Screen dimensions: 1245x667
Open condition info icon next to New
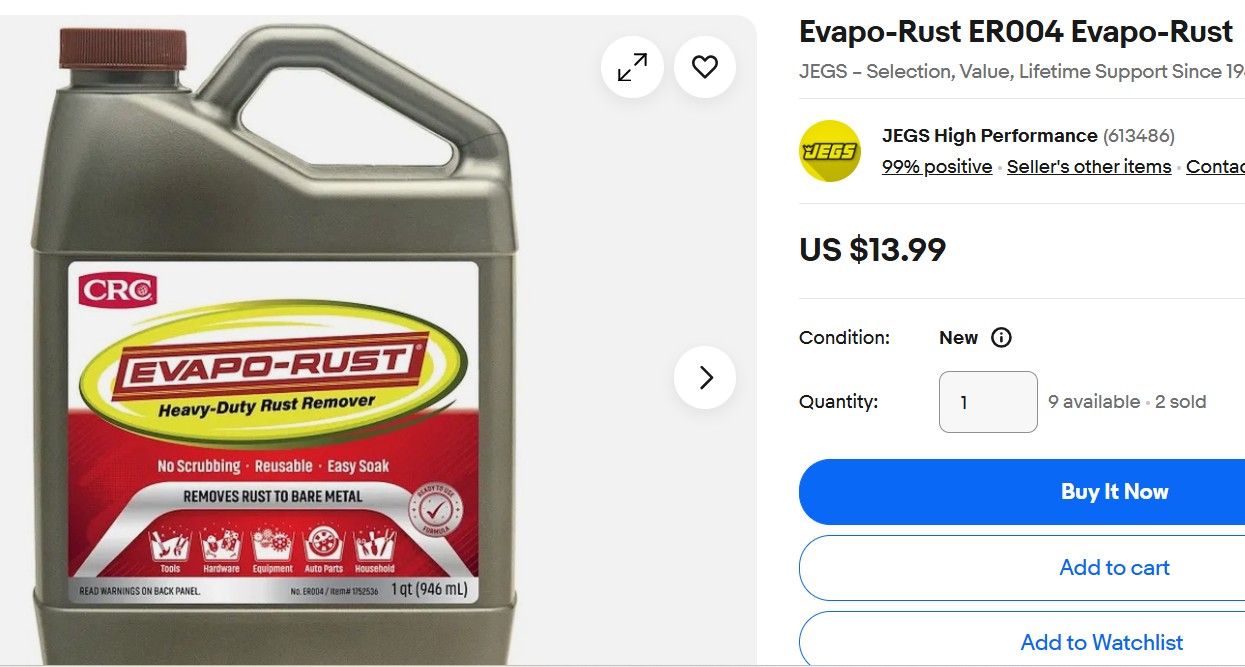tap(1001, 337)
